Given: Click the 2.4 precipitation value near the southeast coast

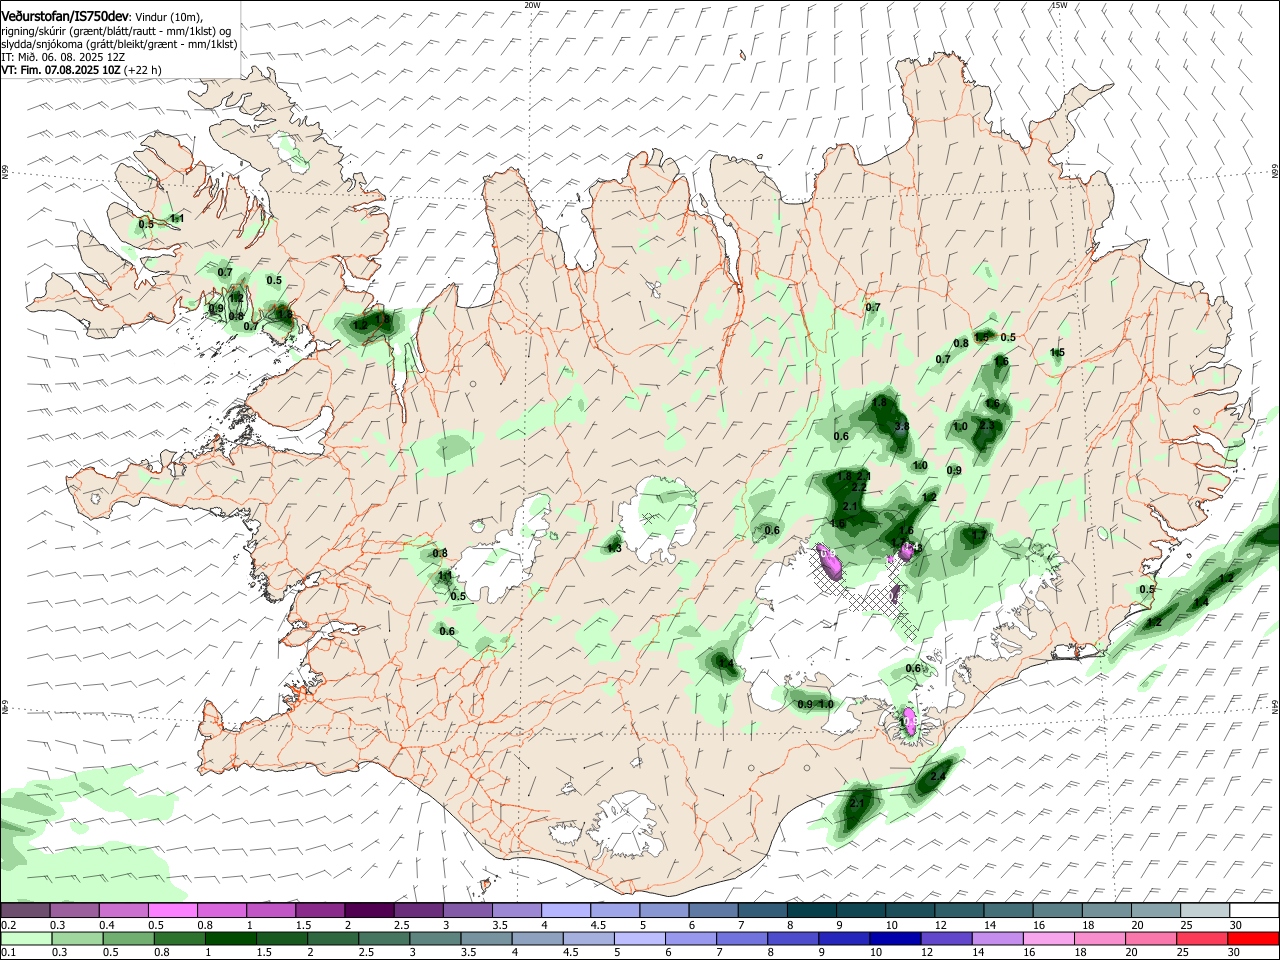Looking at the screenshot, I should pos(938,776).
